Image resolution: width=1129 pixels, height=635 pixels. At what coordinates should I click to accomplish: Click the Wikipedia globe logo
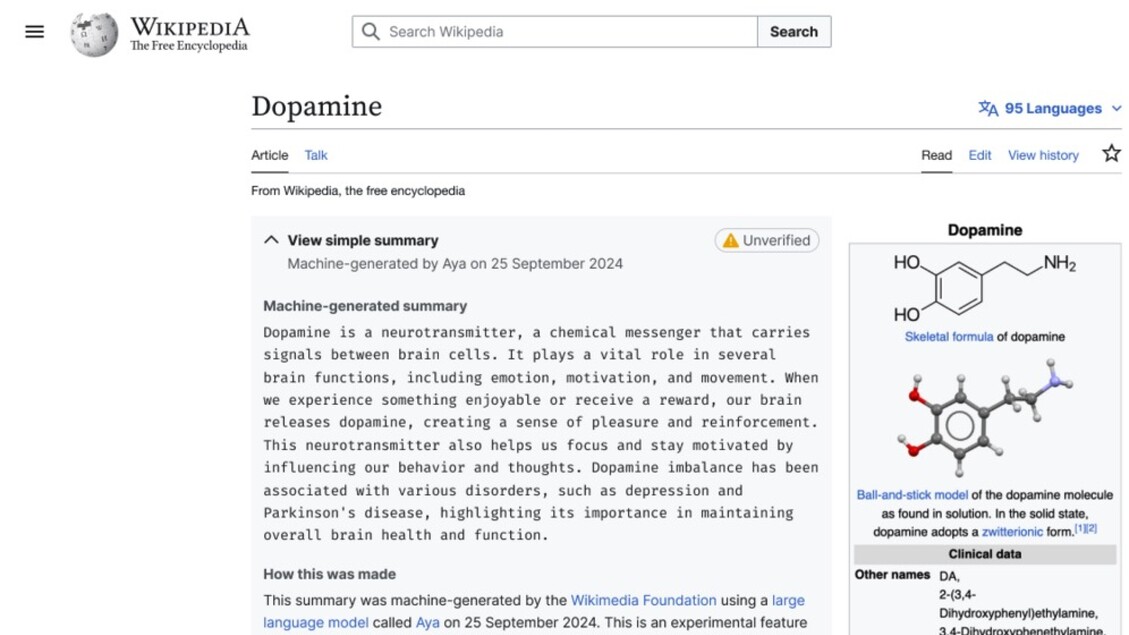pyautogui.click(x=93, y=31)
